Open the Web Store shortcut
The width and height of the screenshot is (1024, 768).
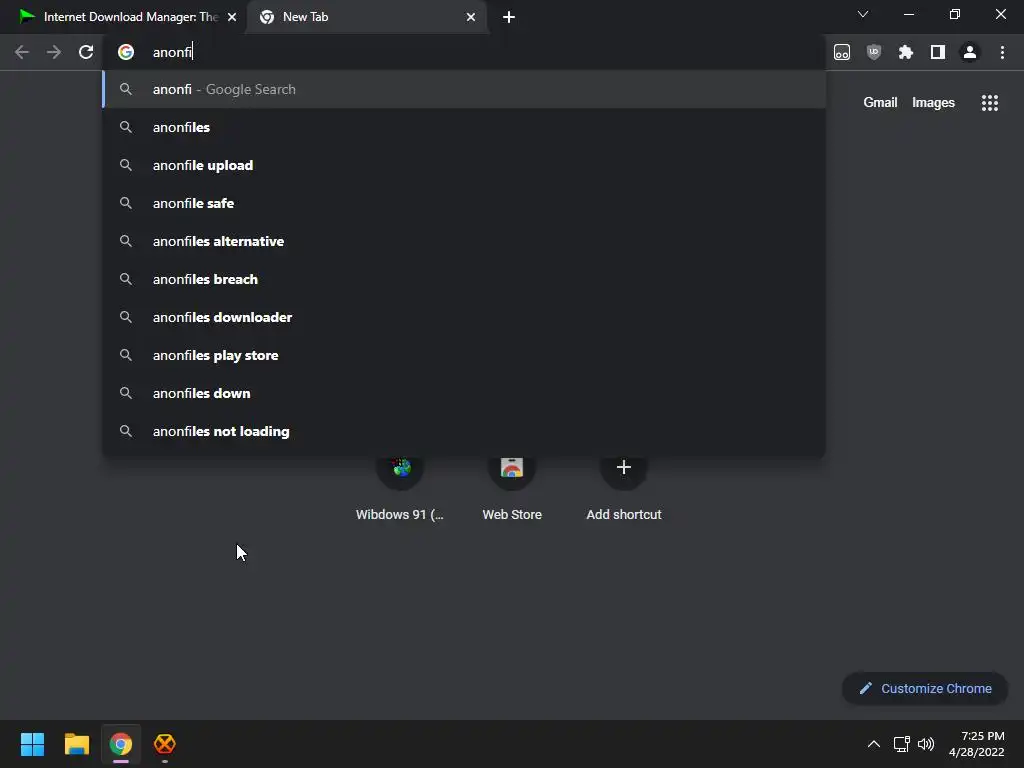click(512, 490)
